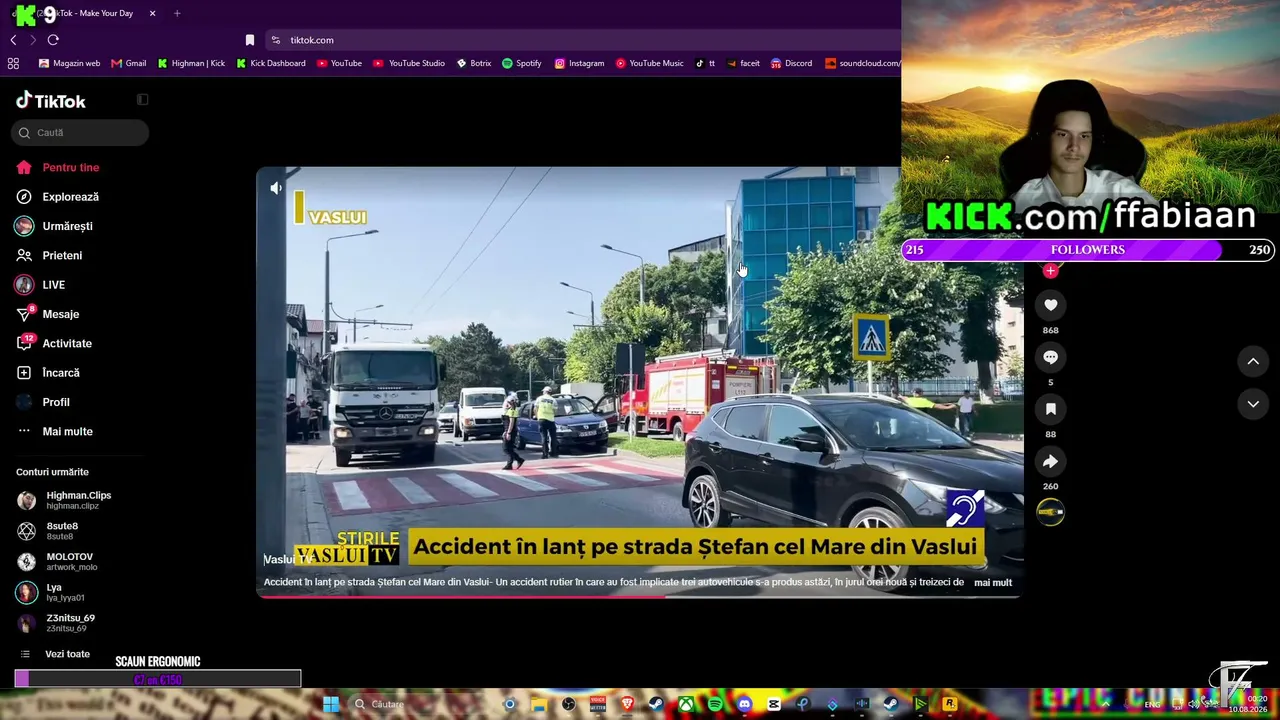Open the Highman | Kick bookmark
Screen dimensions: 1280x720
[x=192, y=63]
